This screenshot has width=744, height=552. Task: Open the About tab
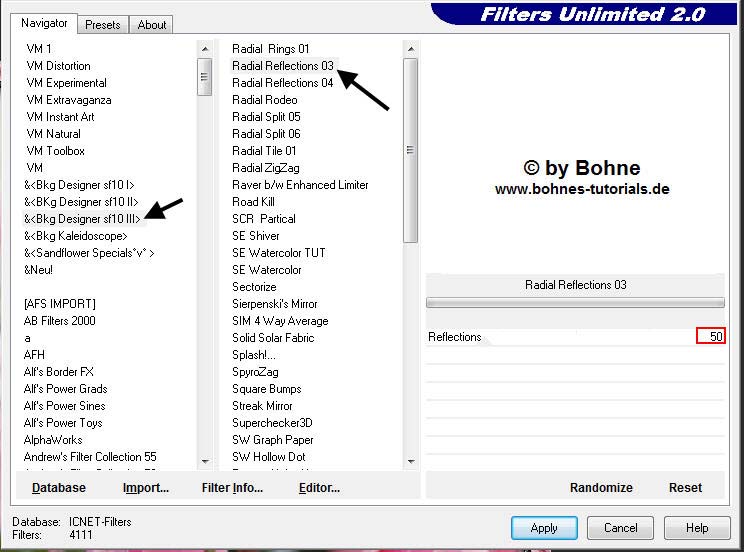152,25
